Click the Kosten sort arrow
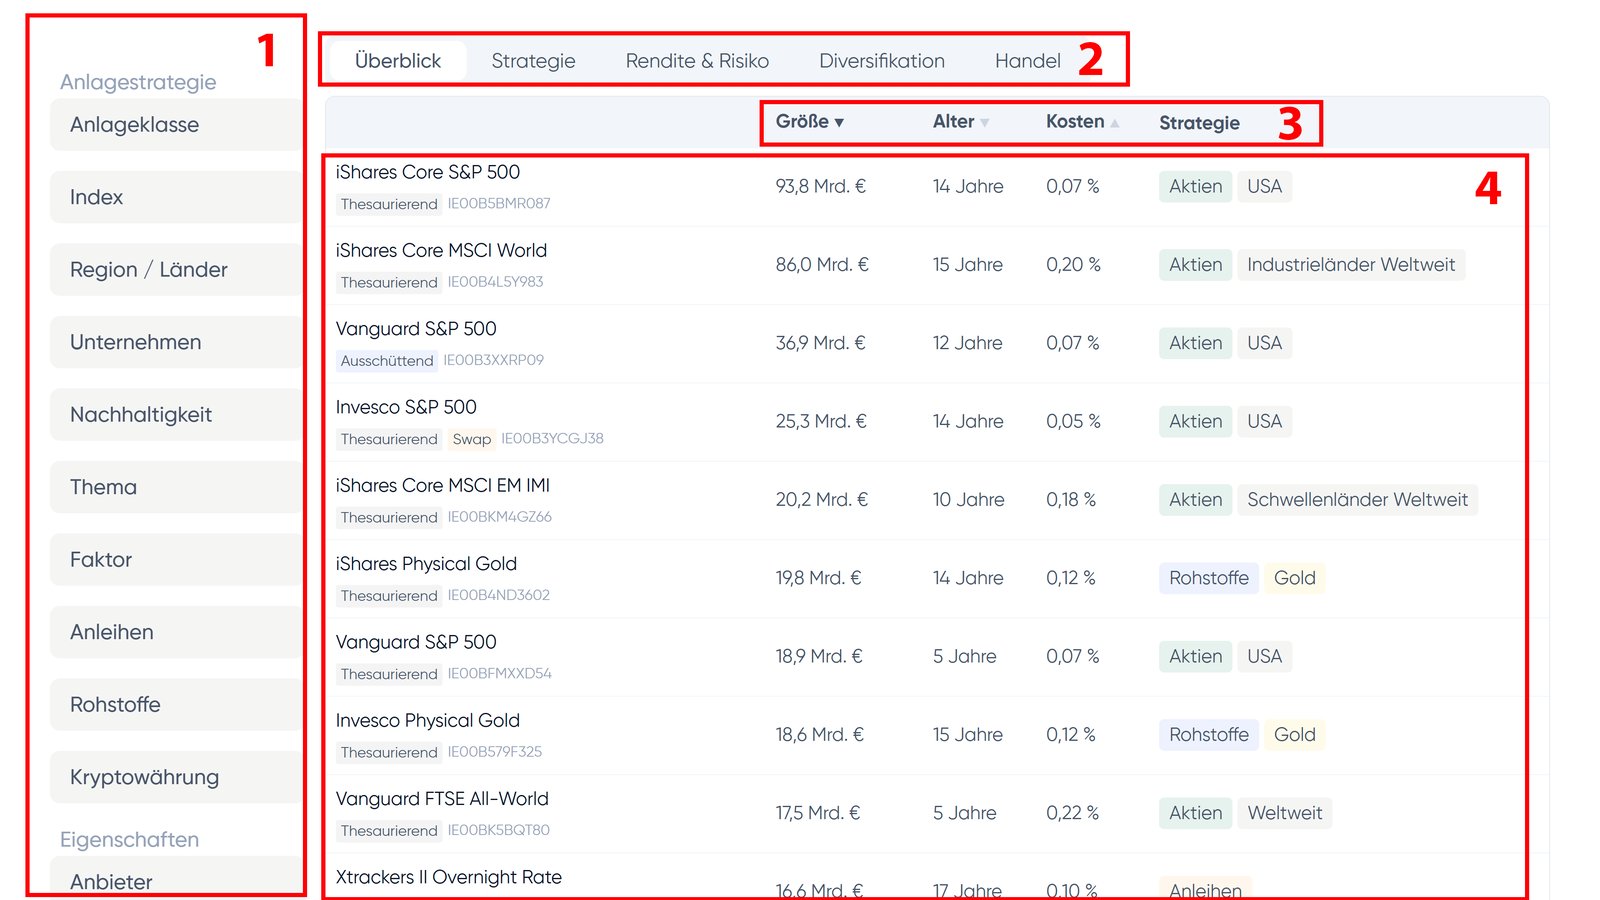Image resolution: width=1600 pixels, height=900 pixels. (1114, 123)
